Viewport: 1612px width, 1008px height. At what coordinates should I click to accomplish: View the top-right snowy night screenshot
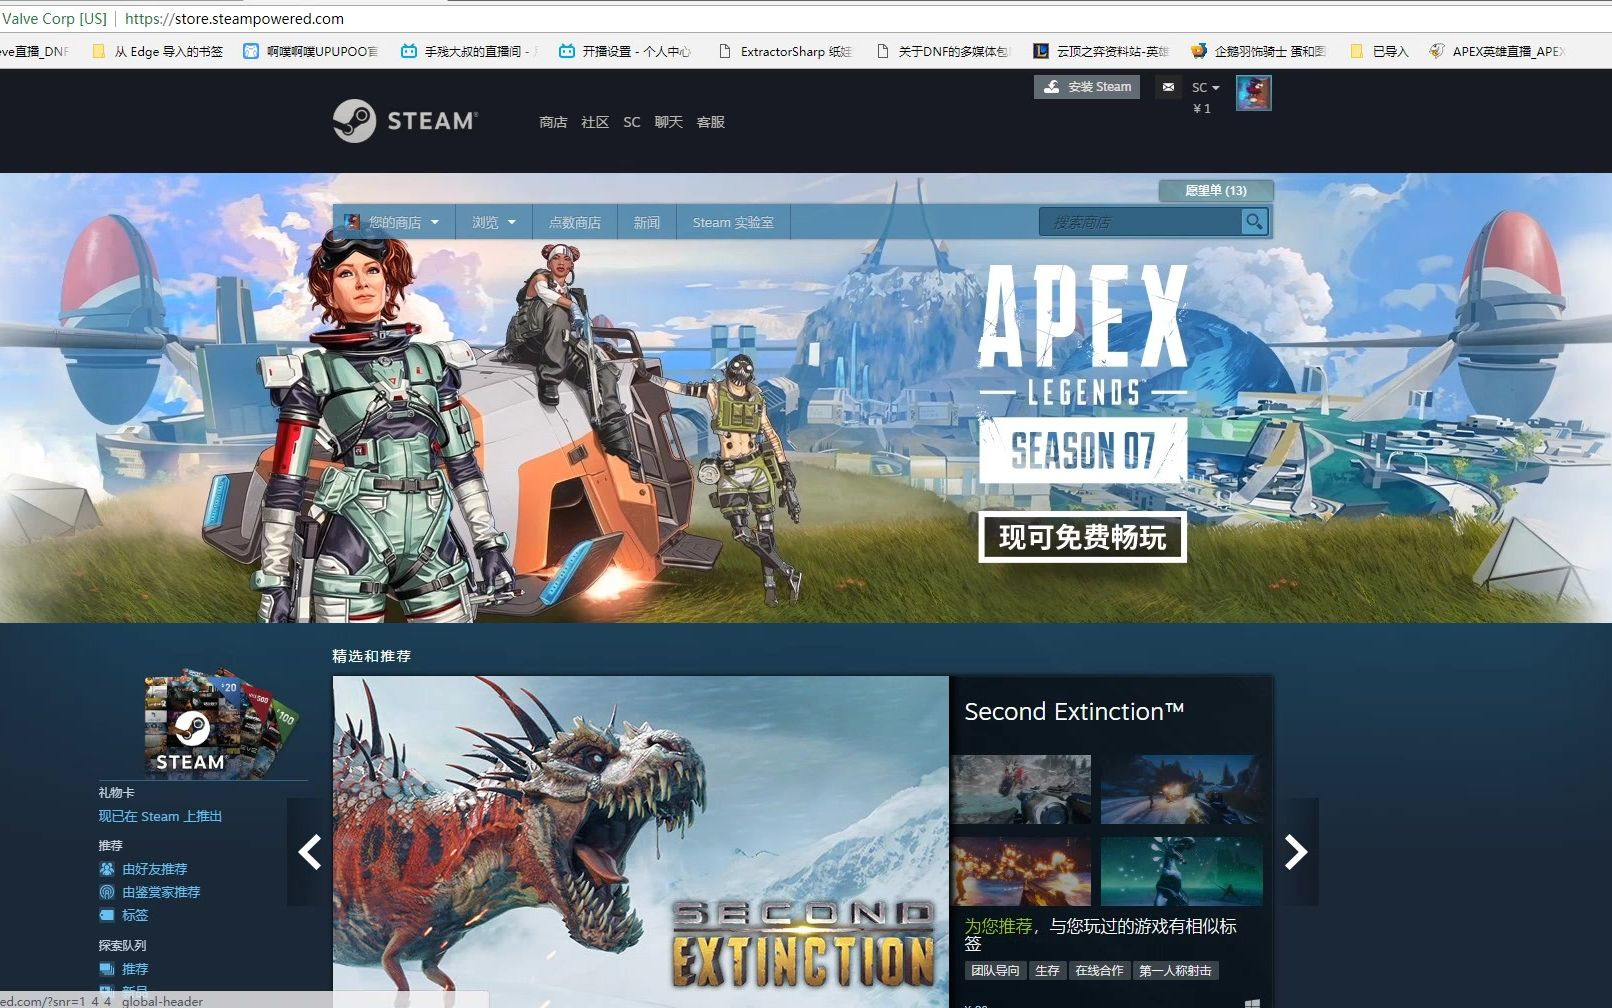(1181, 789)
